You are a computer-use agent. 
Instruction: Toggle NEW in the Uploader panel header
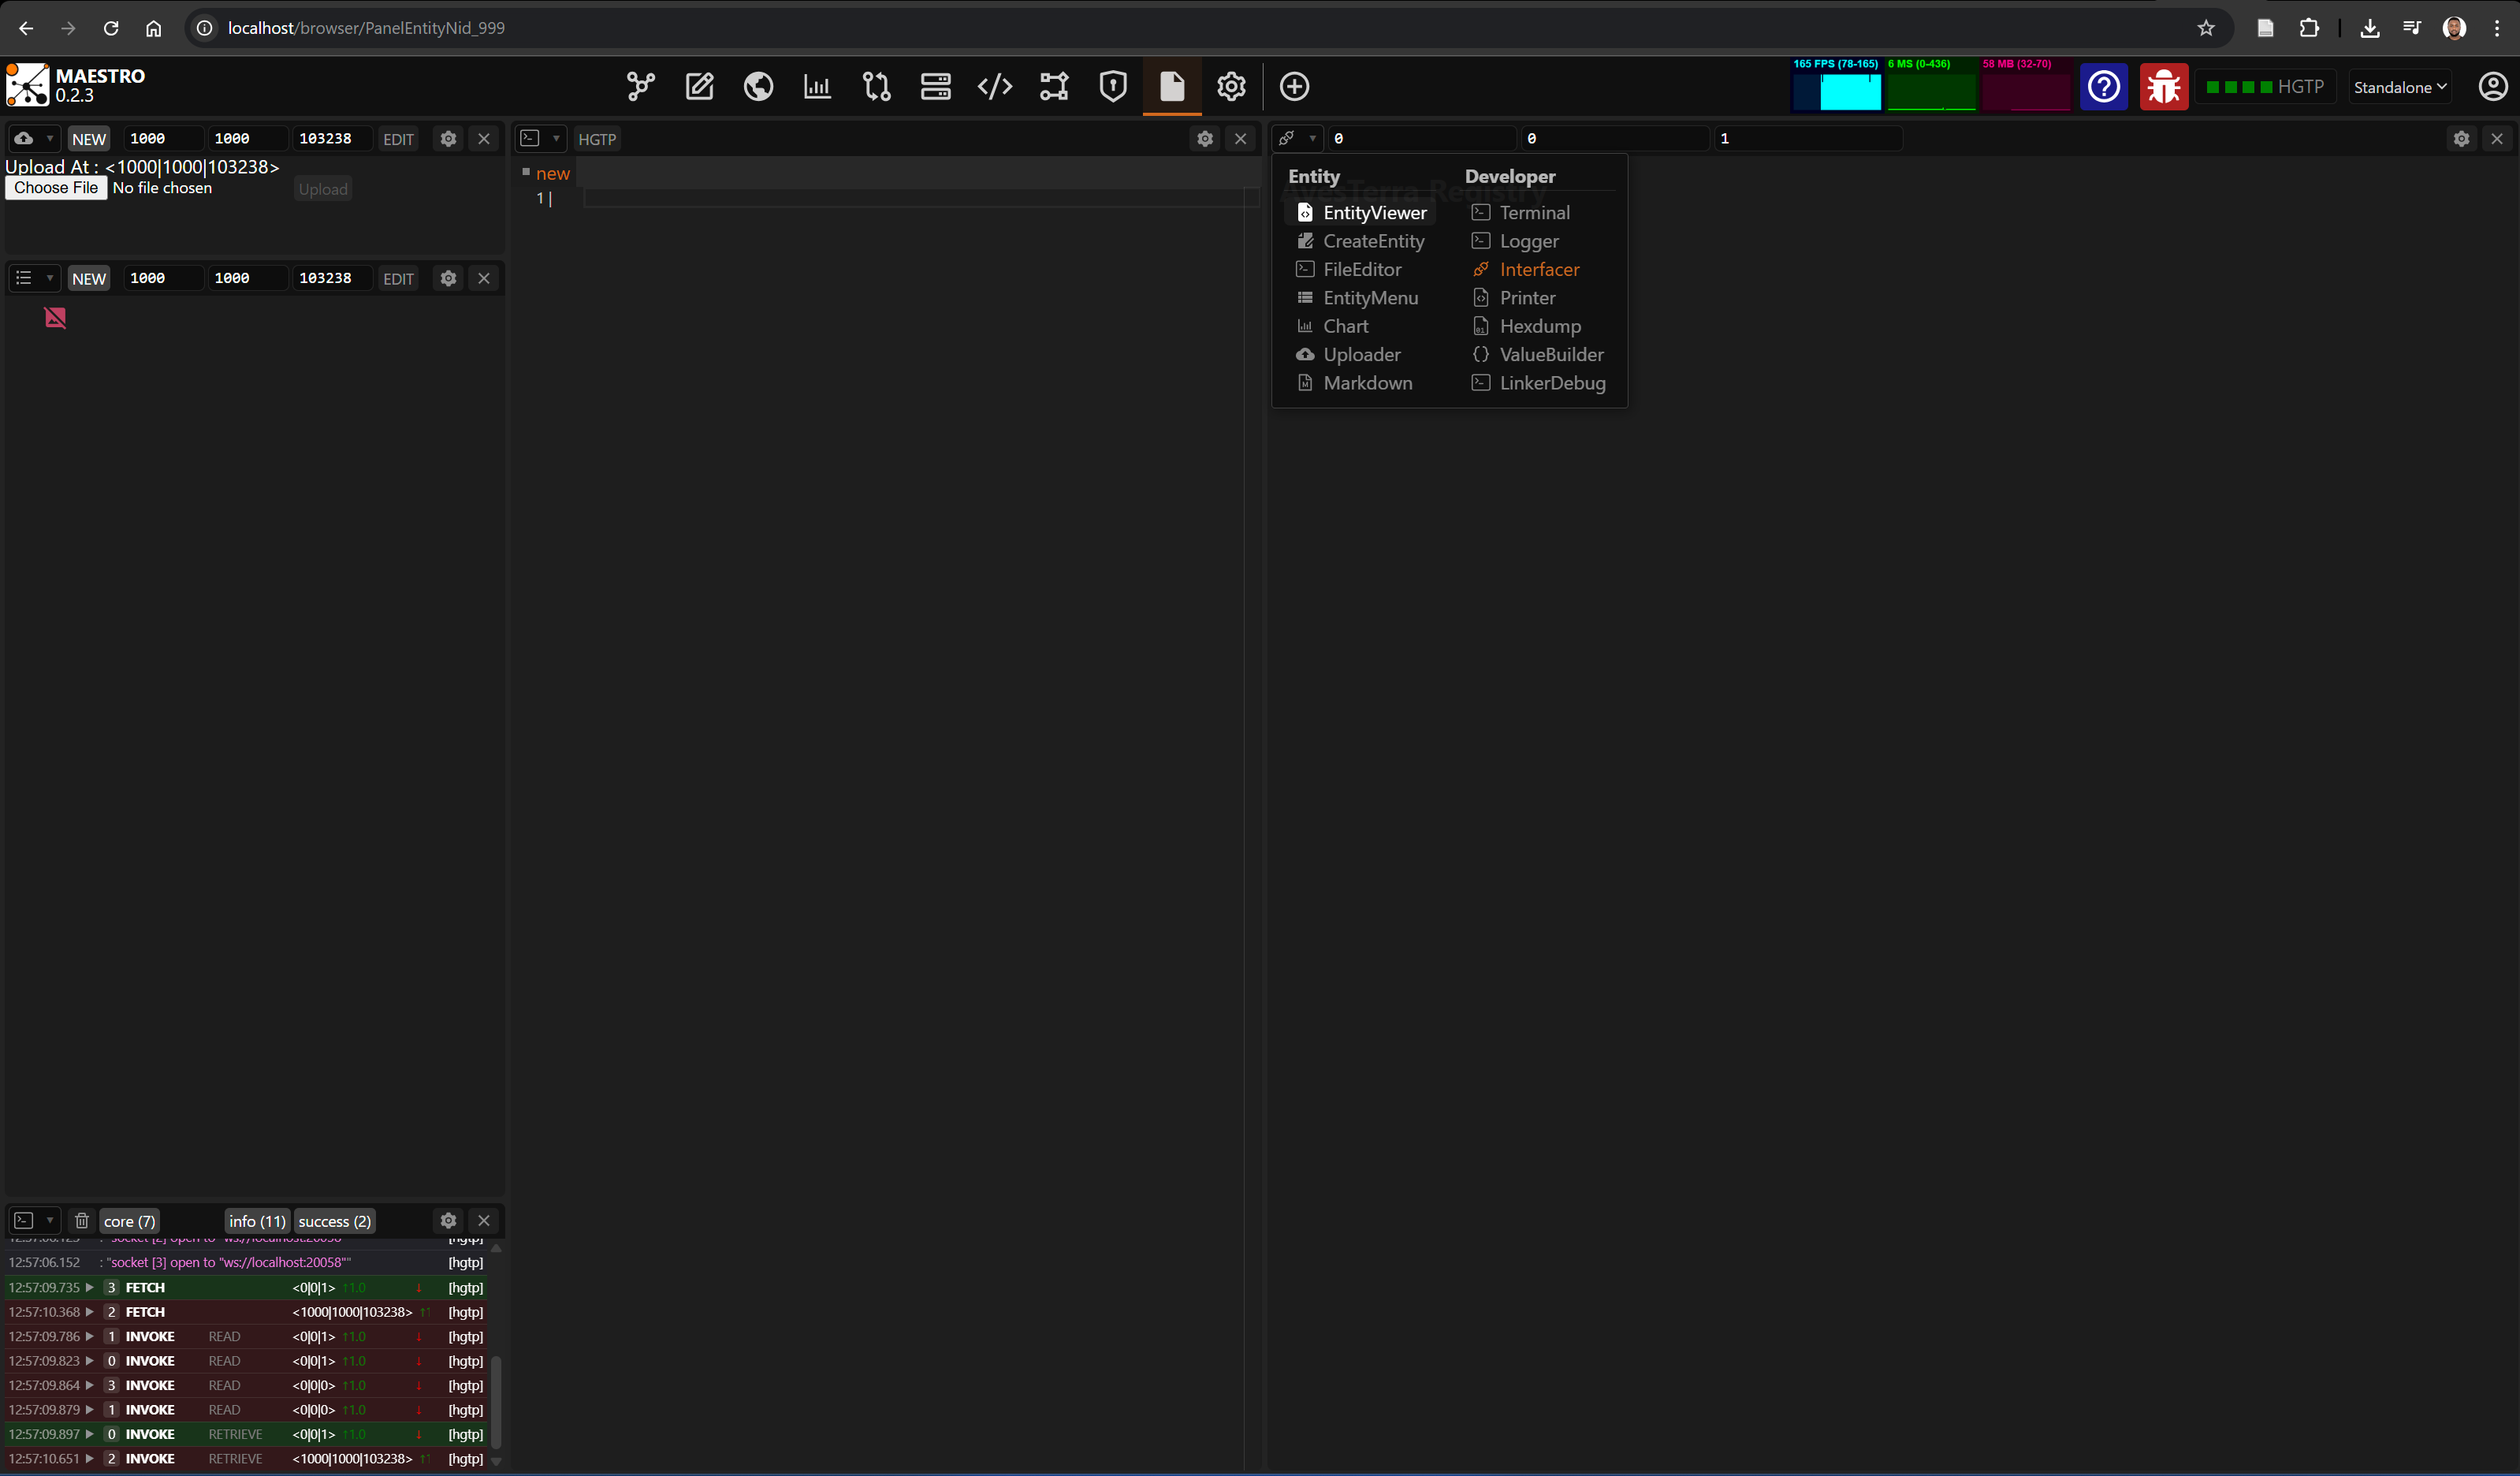click(89, 139)
